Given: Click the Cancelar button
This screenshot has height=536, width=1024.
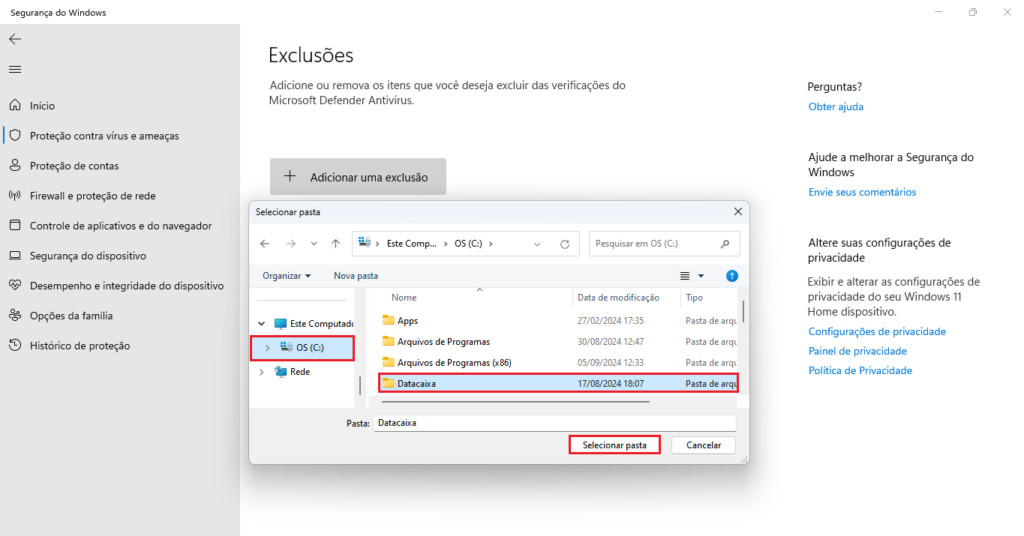Looking at the screenshot, I should 703,445.
